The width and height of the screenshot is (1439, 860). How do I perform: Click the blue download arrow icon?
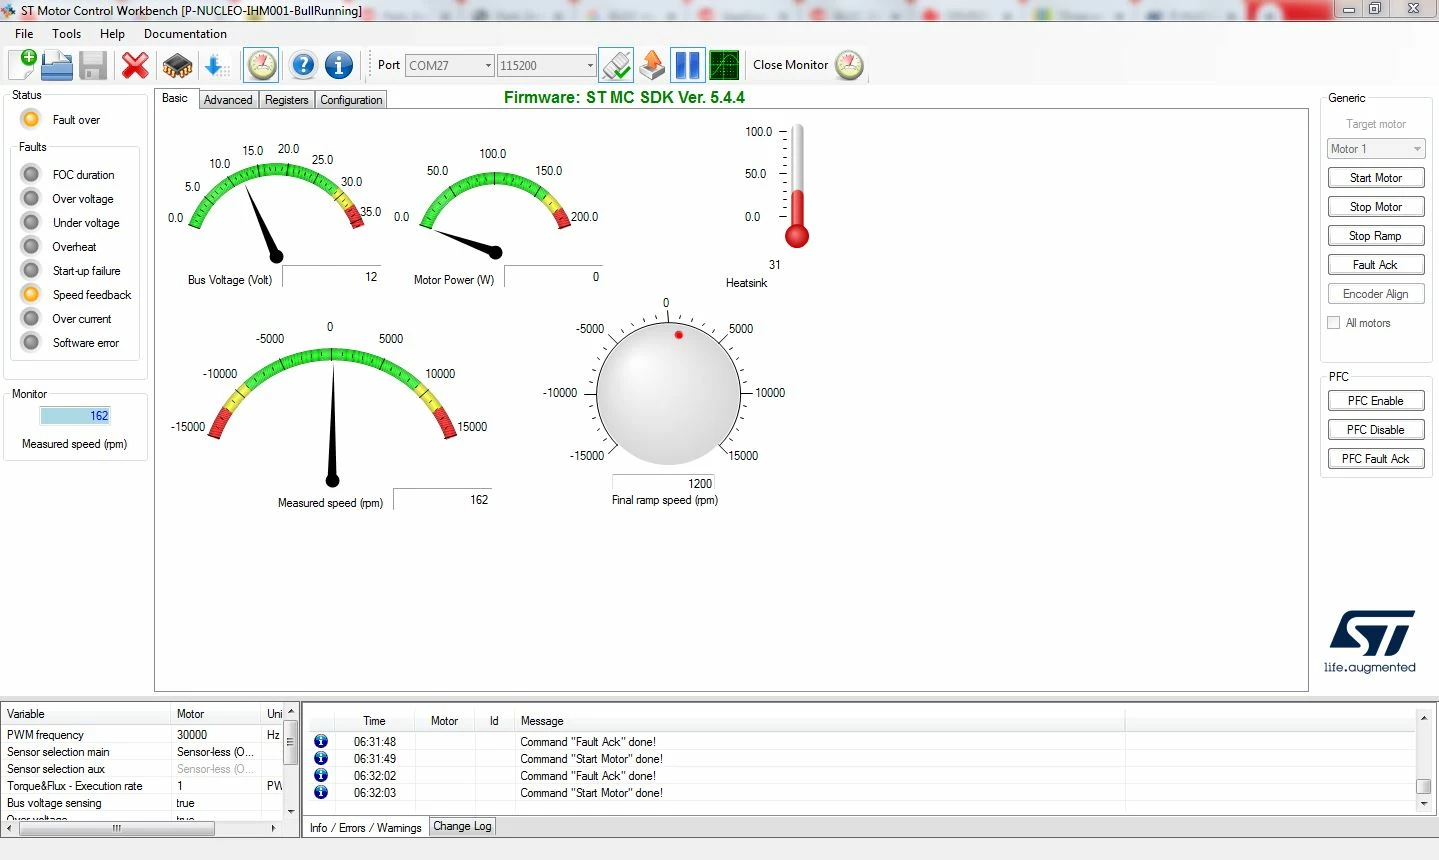[216, 65]
